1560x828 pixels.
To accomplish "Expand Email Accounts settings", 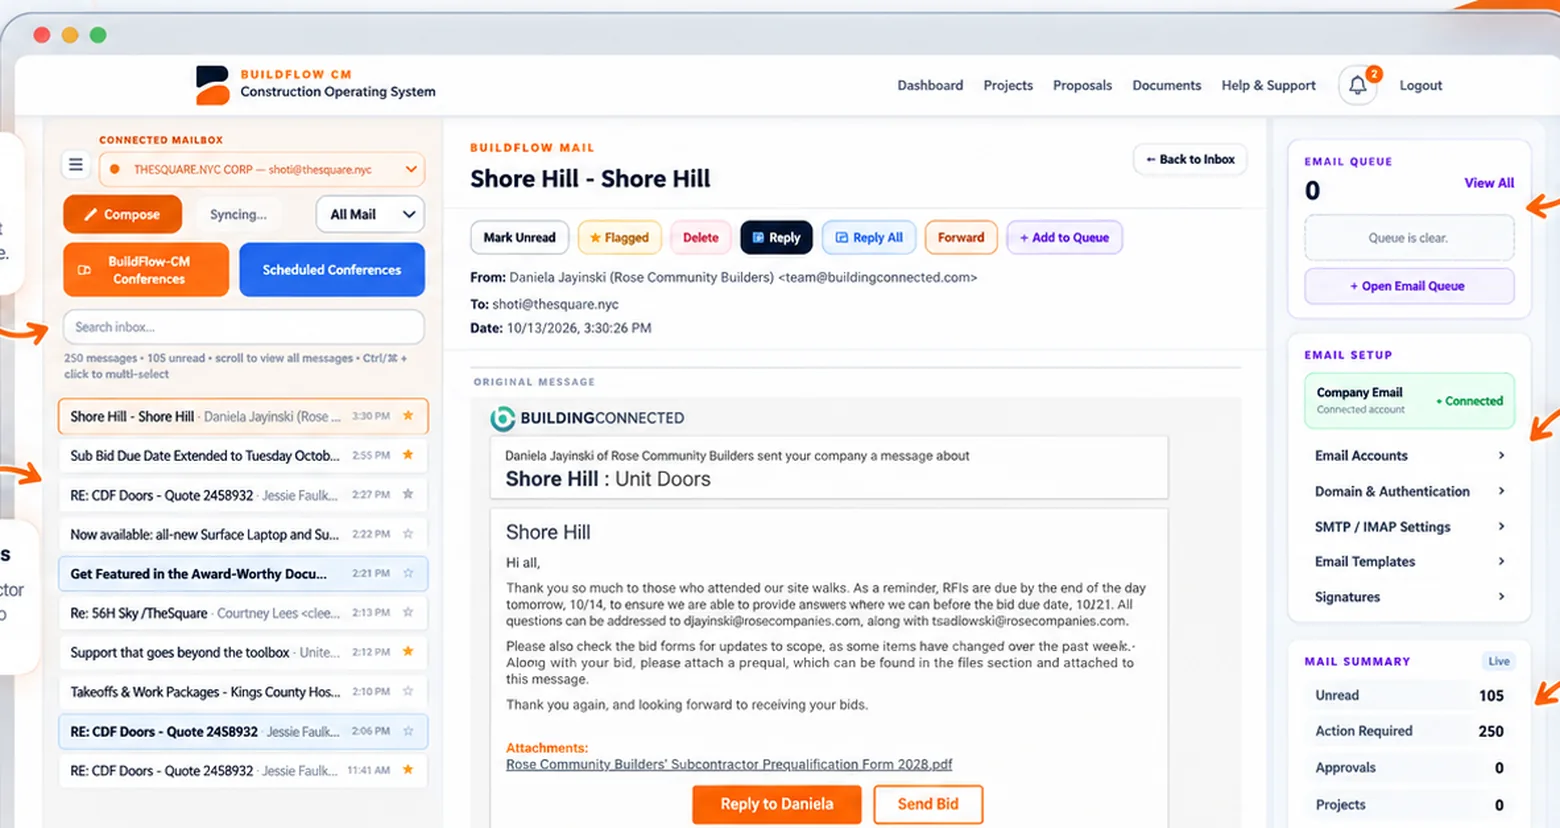I will point(1408,455).
